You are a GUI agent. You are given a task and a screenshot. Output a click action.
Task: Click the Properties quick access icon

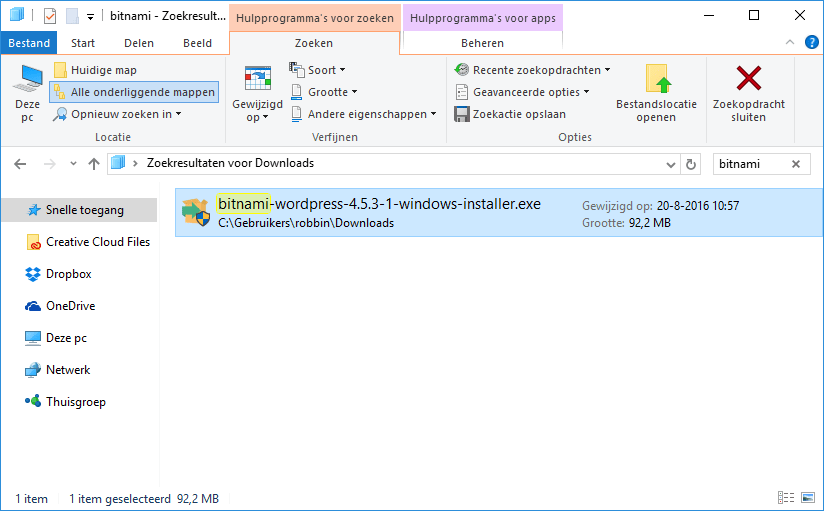[50, 16]
